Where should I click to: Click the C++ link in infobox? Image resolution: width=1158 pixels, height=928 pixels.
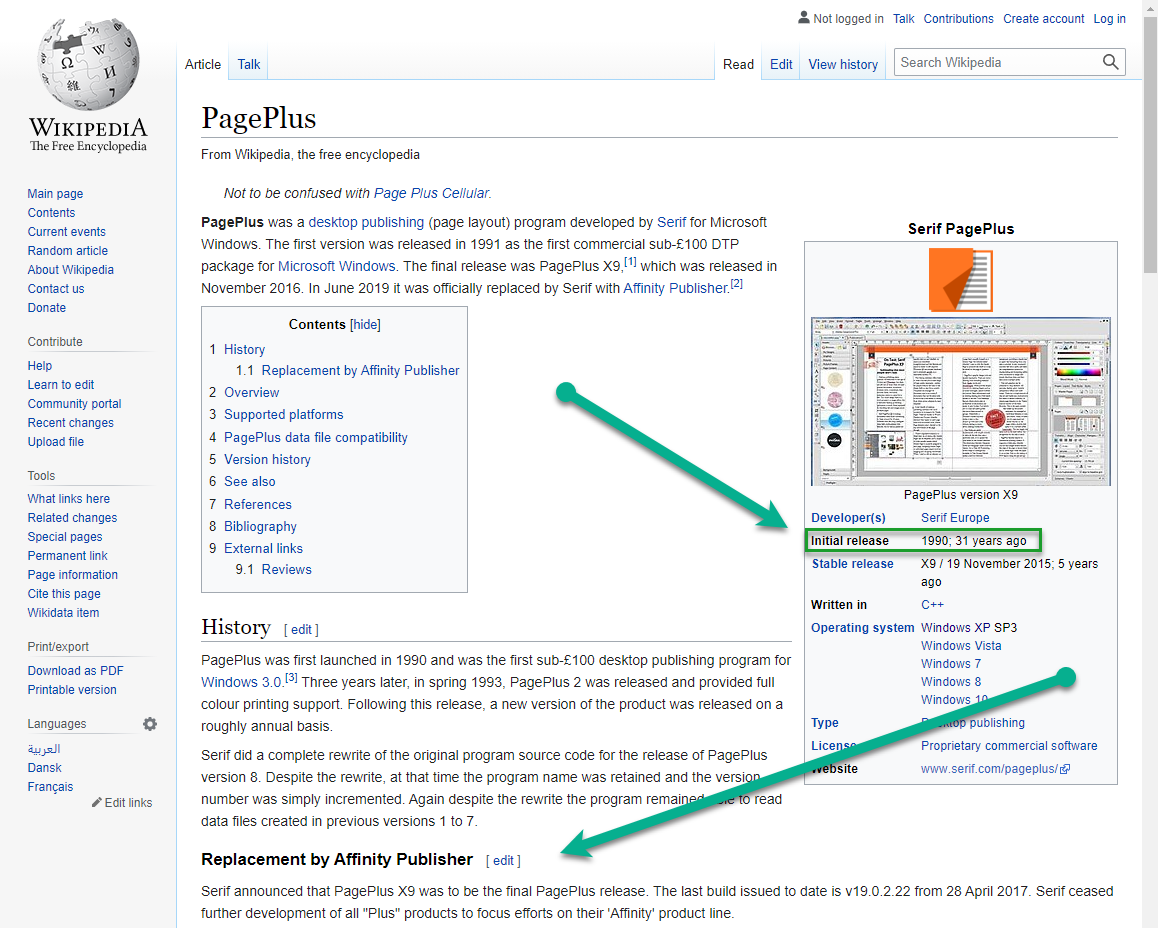click(x=932, y=605)
